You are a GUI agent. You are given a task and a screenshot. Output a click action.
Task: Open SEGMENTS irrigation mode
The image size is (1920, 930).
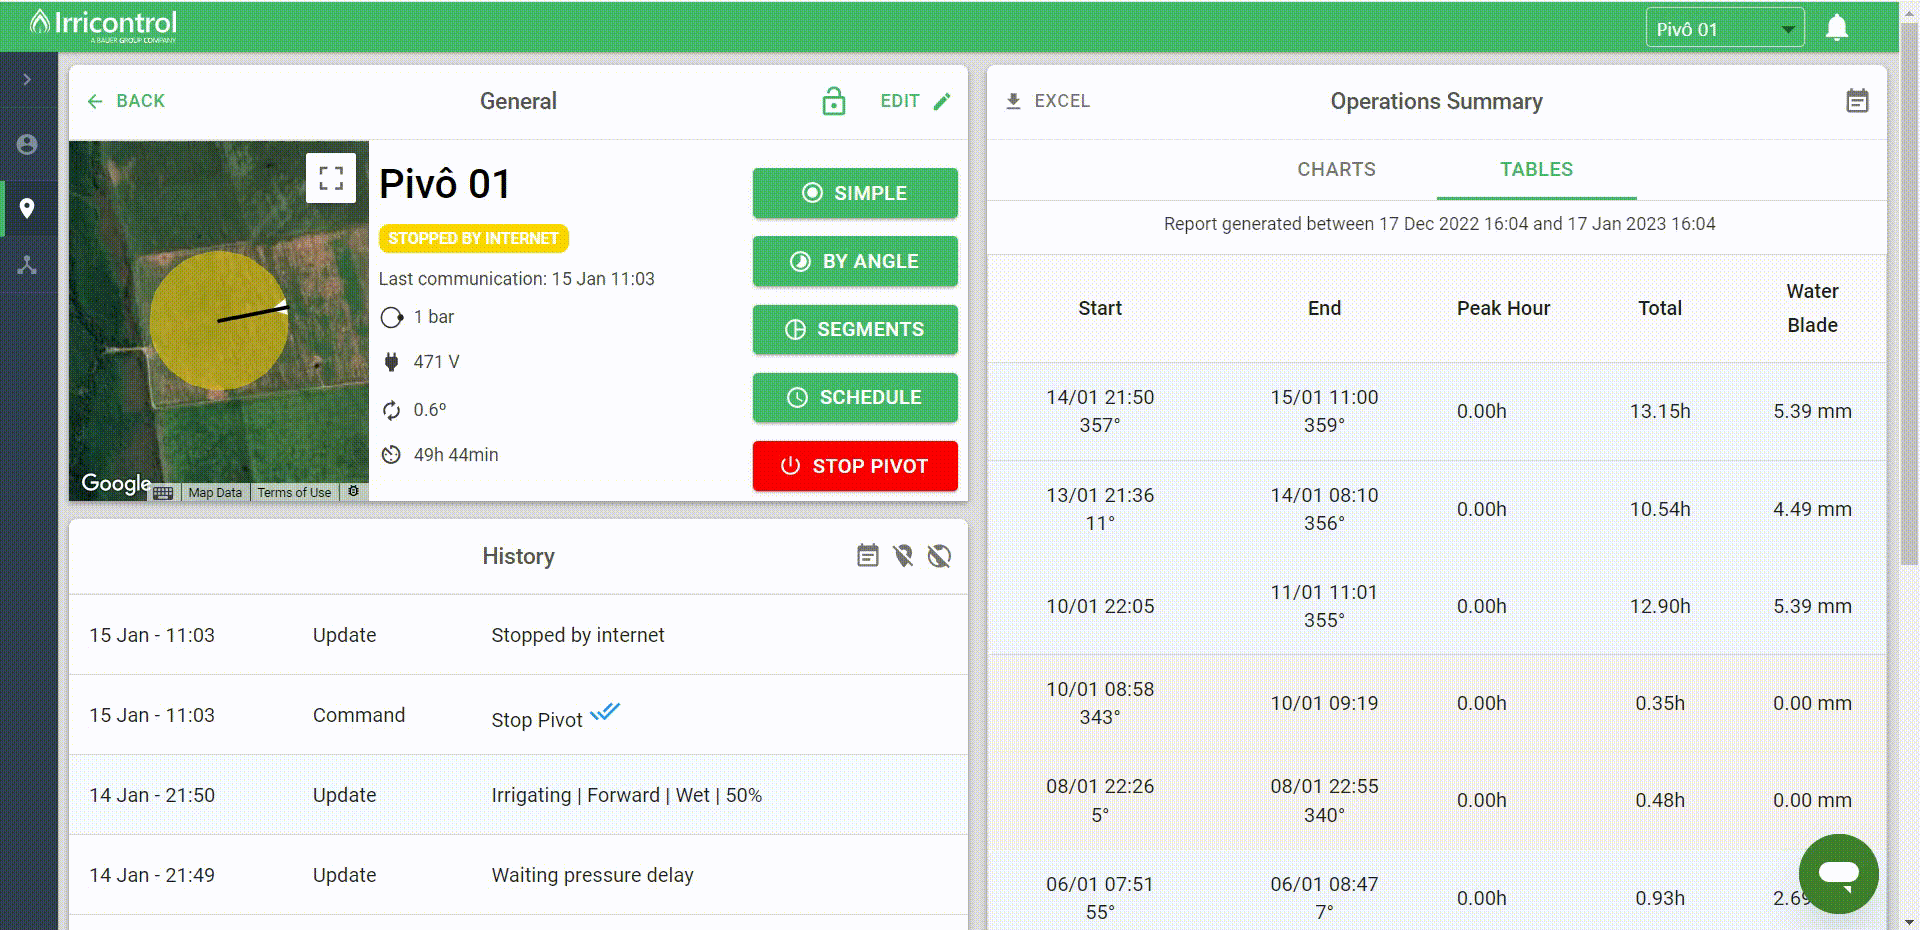click(855, 329)
